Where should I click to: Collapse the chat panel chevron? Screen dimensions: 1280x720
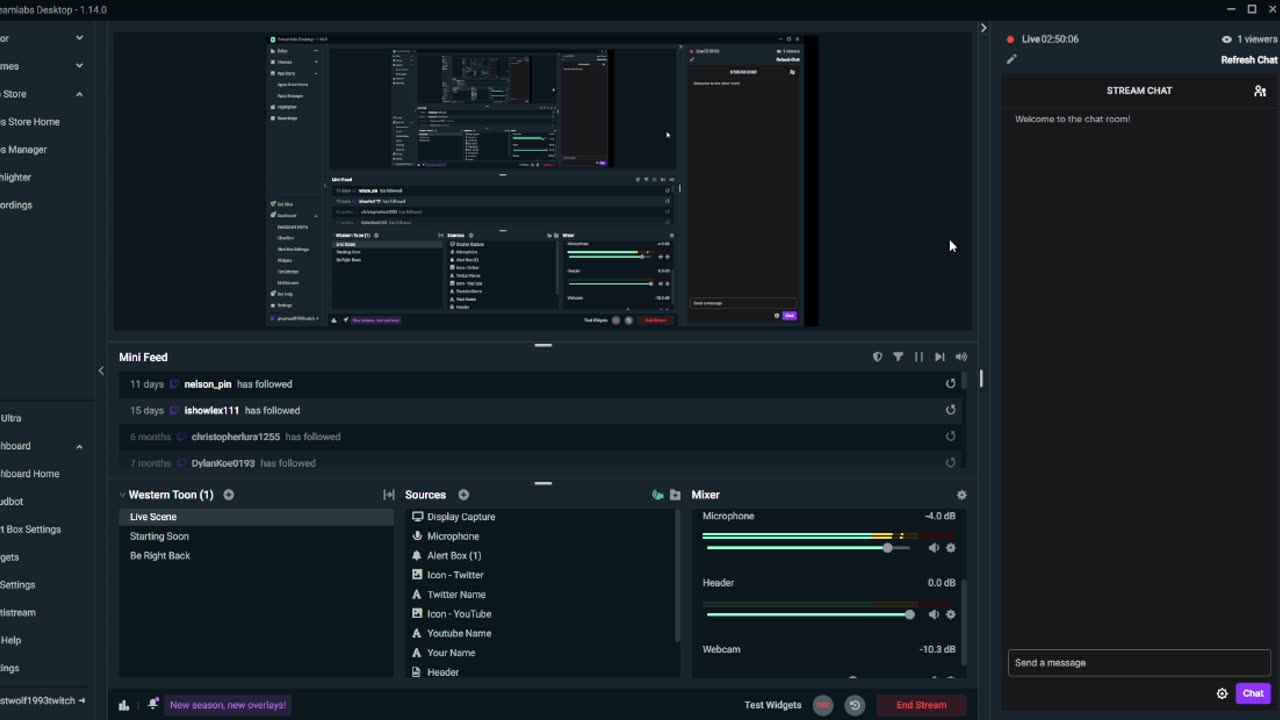(x=983, y=28)
